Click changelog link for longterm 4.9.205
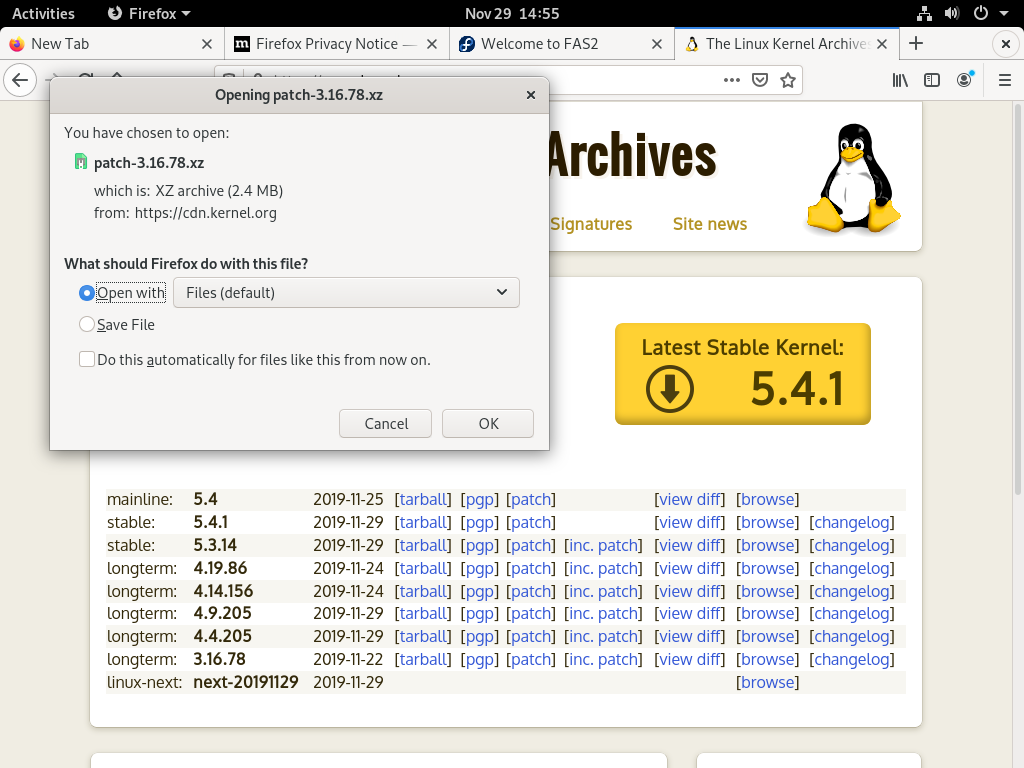This screenshot has height=768, width=1024. point(852,614)
